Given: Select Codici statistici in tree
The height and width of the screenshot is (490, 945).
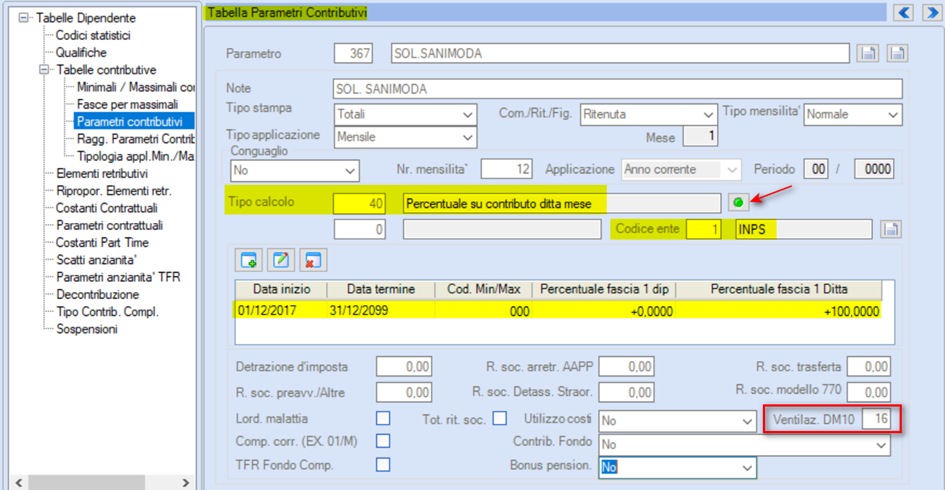Looking at the screenshot, I should (93, 36).
